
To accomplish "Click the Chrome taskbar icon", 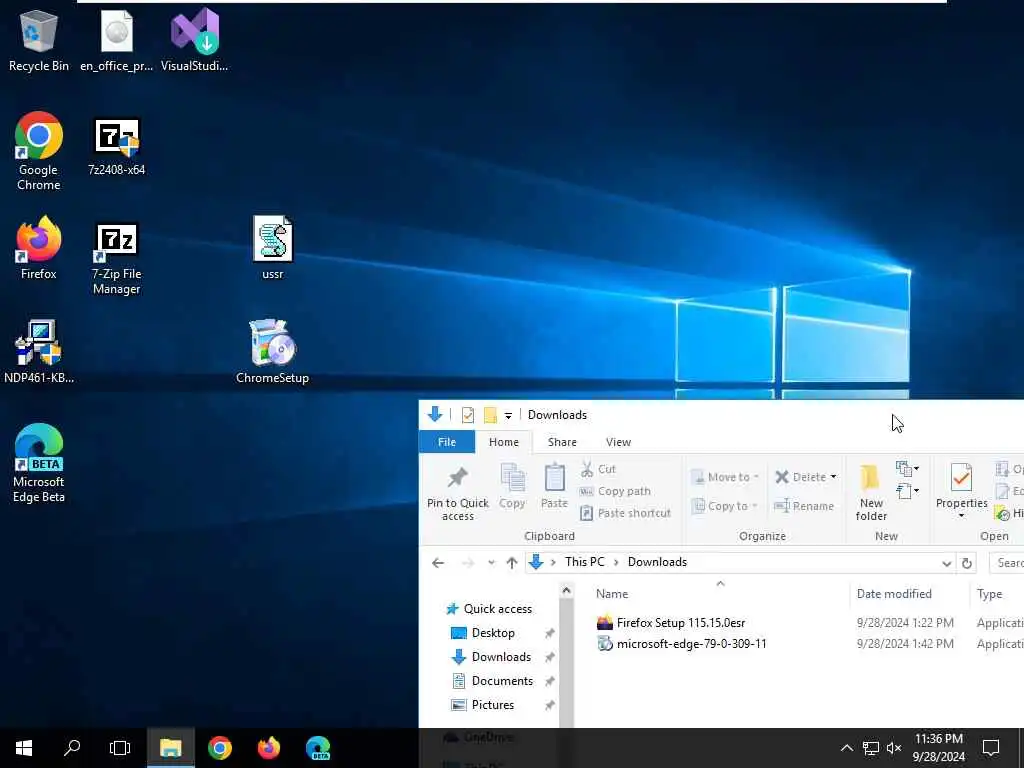I will pos(219,748).
